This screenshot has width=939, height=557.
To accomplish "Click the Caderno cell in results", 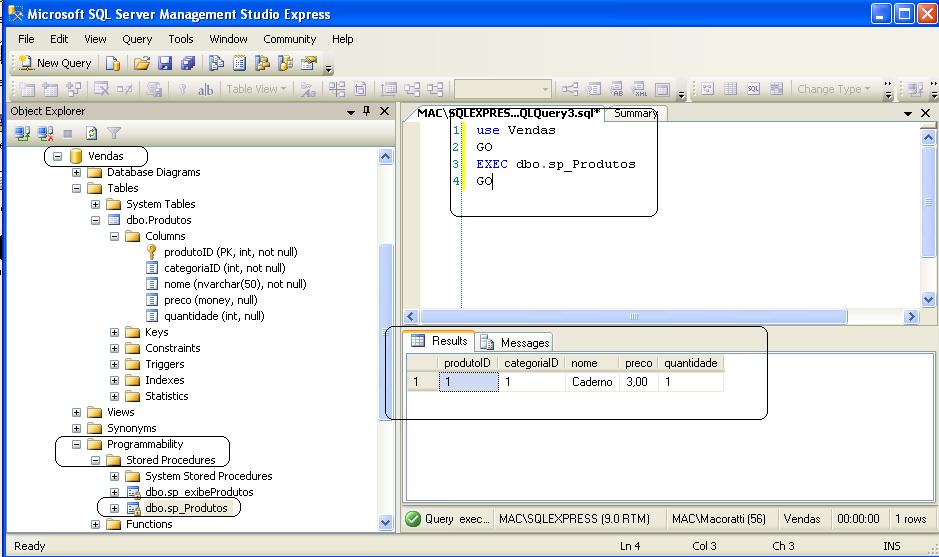I will click(592, 382).
